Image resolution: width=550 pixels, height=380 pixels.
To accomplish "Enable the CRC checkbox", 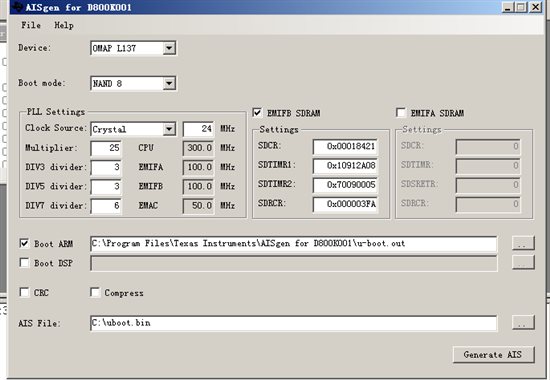I will [x=24, y=292].
